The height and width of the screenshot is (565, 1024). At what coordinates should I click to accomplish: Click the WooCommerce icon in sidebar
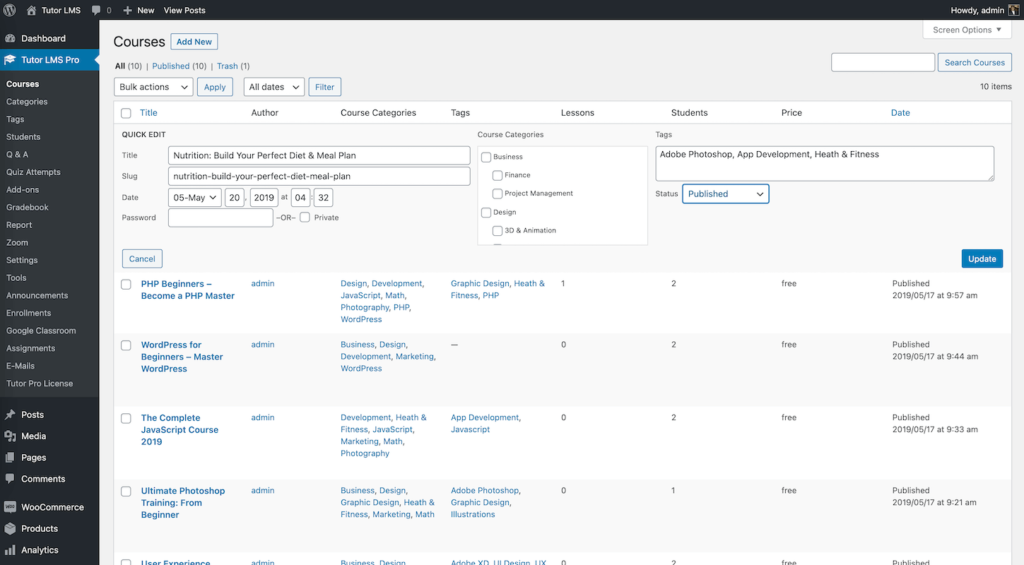tap(10, 507)
